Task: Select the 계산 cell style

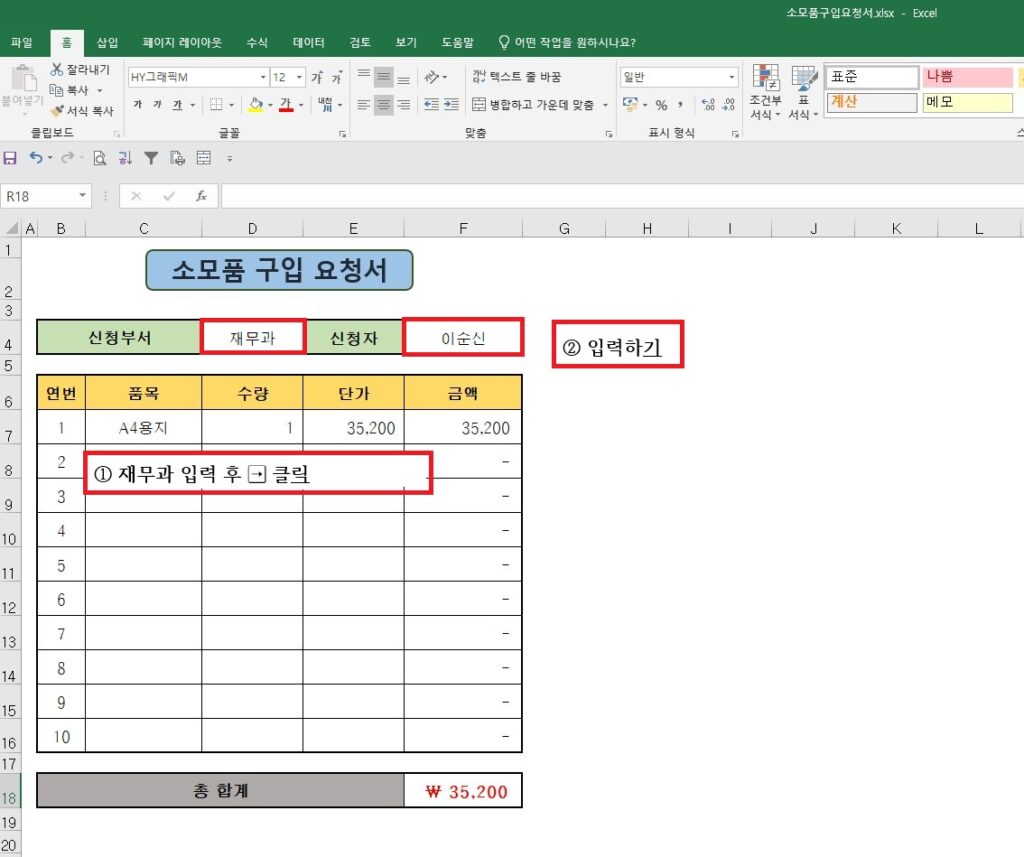Action: pos(871,103)
